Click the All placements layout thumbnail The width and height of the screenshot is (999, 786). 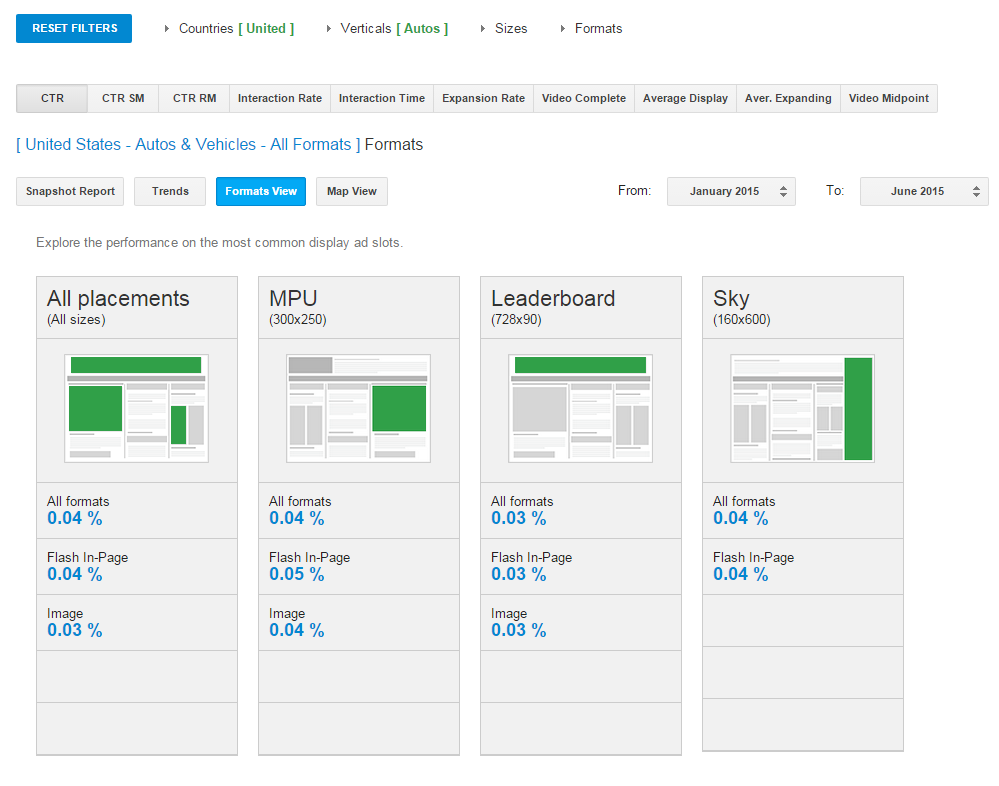pyautogui.click(x=136, y=408)
